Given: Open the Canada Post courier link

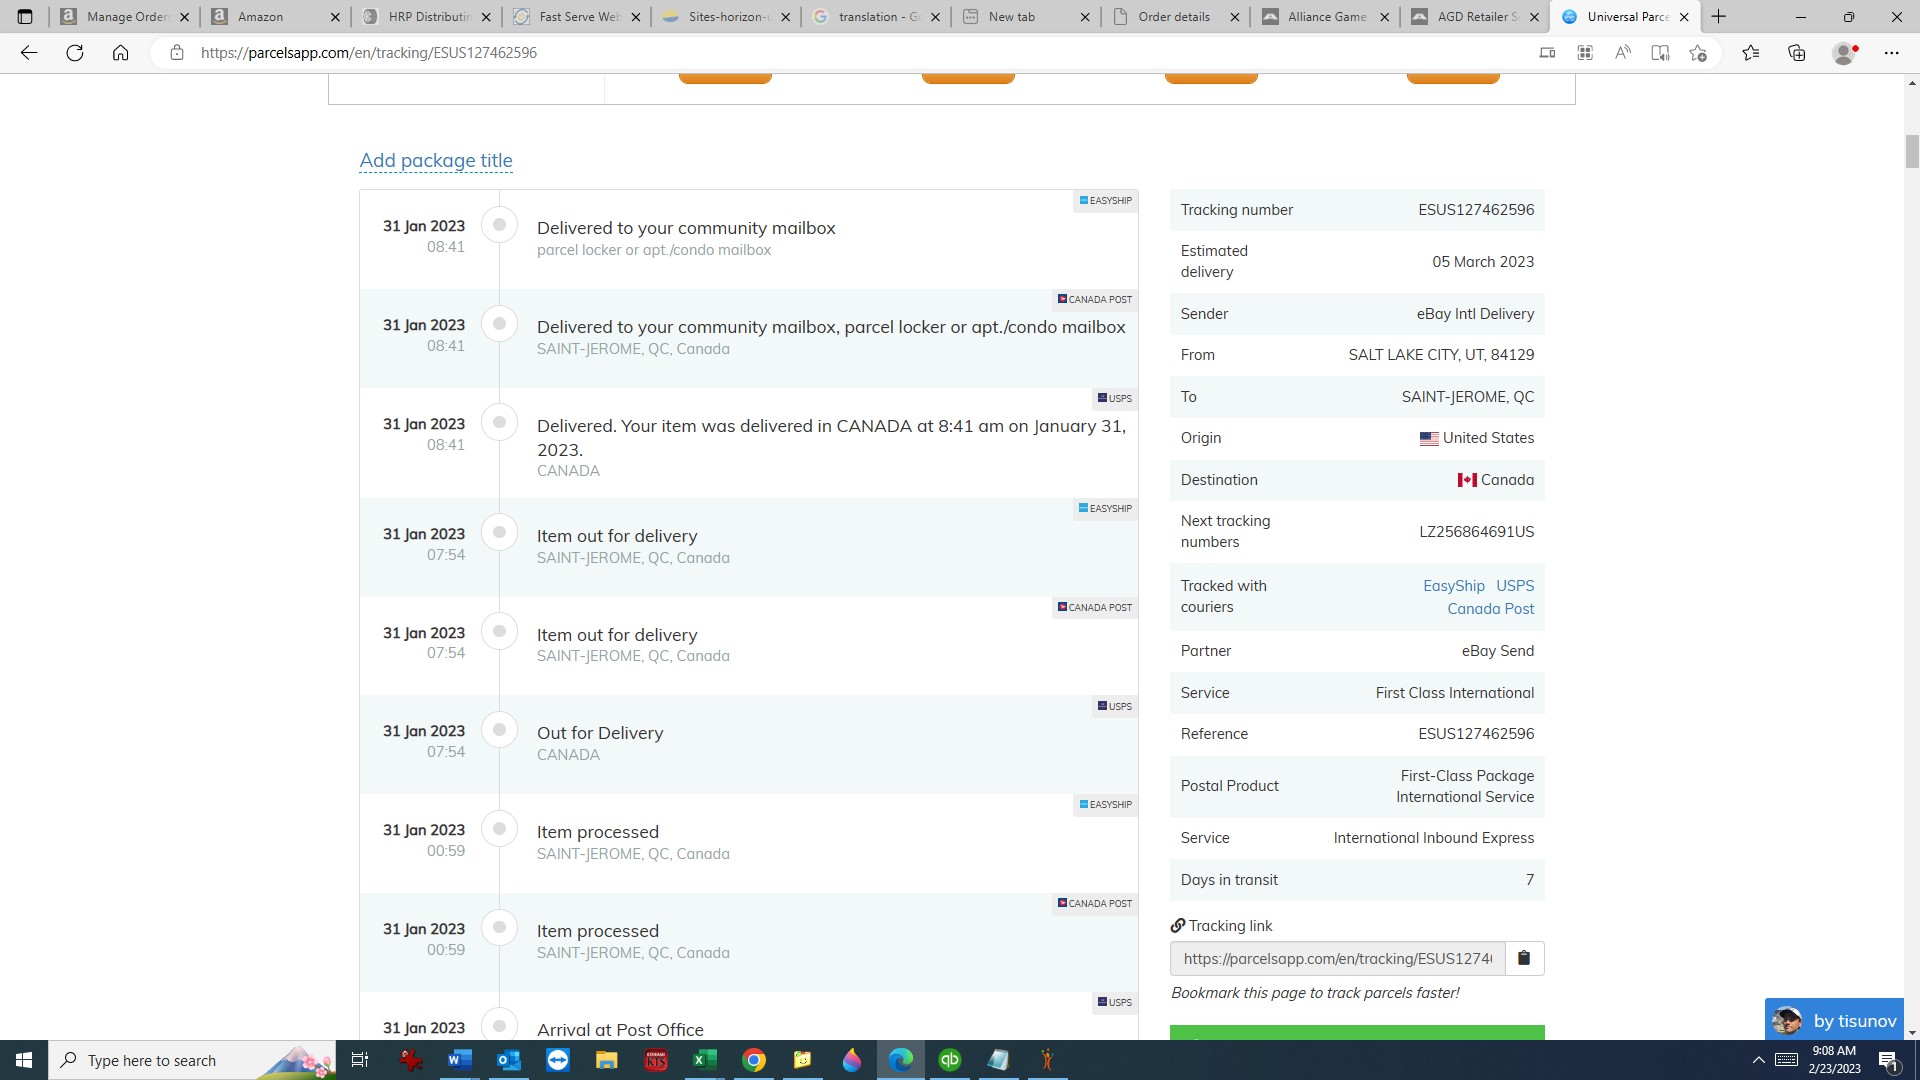Looking at the screenshot, I should (x=1490, y=609).
